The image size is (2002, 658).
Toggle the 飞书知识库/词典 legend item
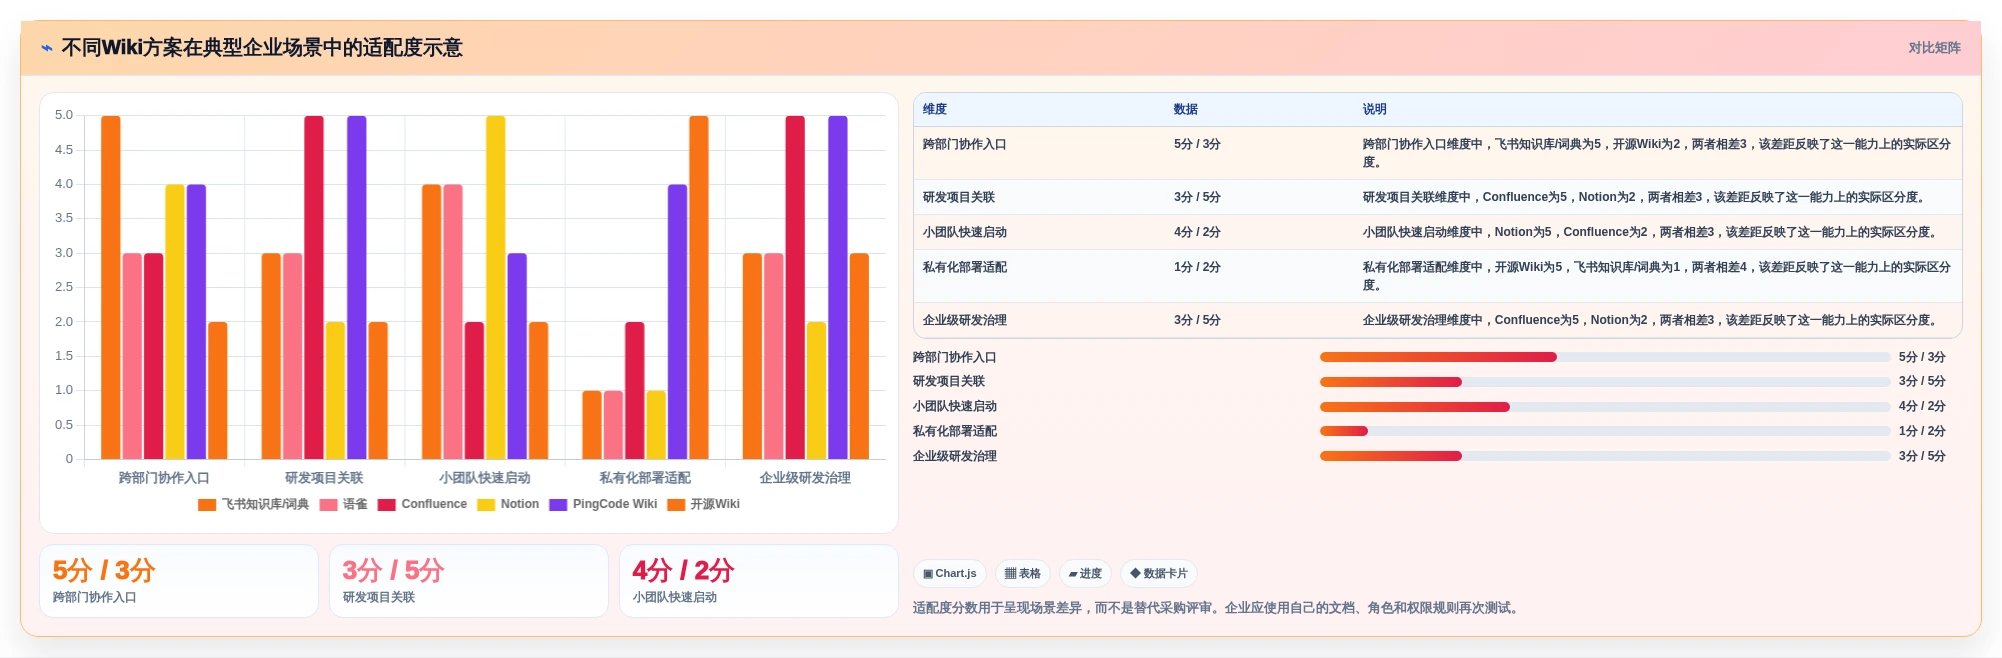[253, 504]
